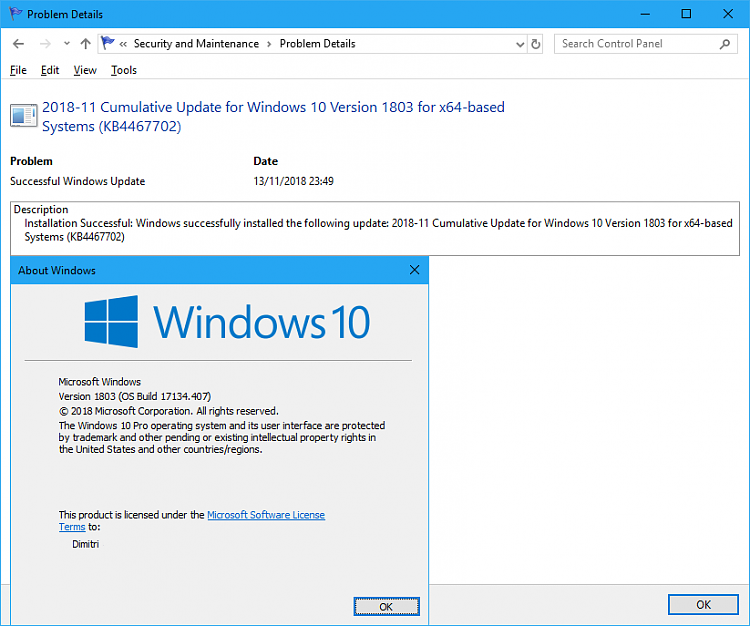
Task: Click the Date column heading
Action: [265, 161]
